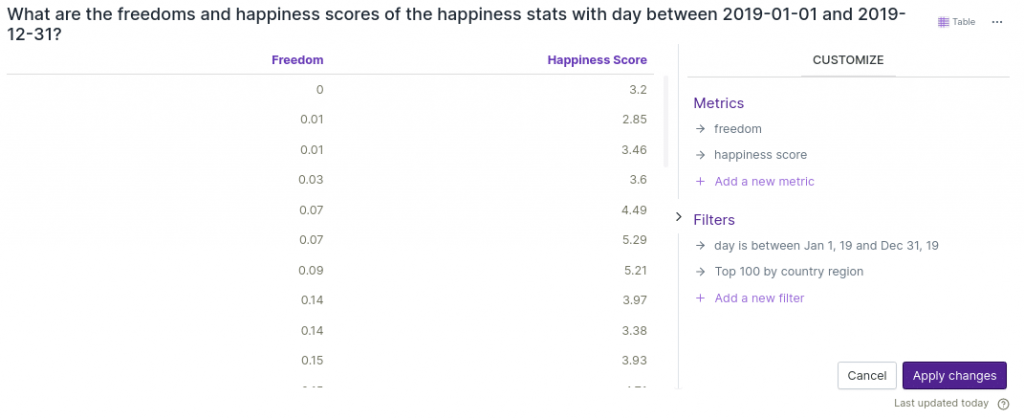Screen dimensions: 1024x419
Task: Click the Table visualization icon
Action: pos(945,22)
